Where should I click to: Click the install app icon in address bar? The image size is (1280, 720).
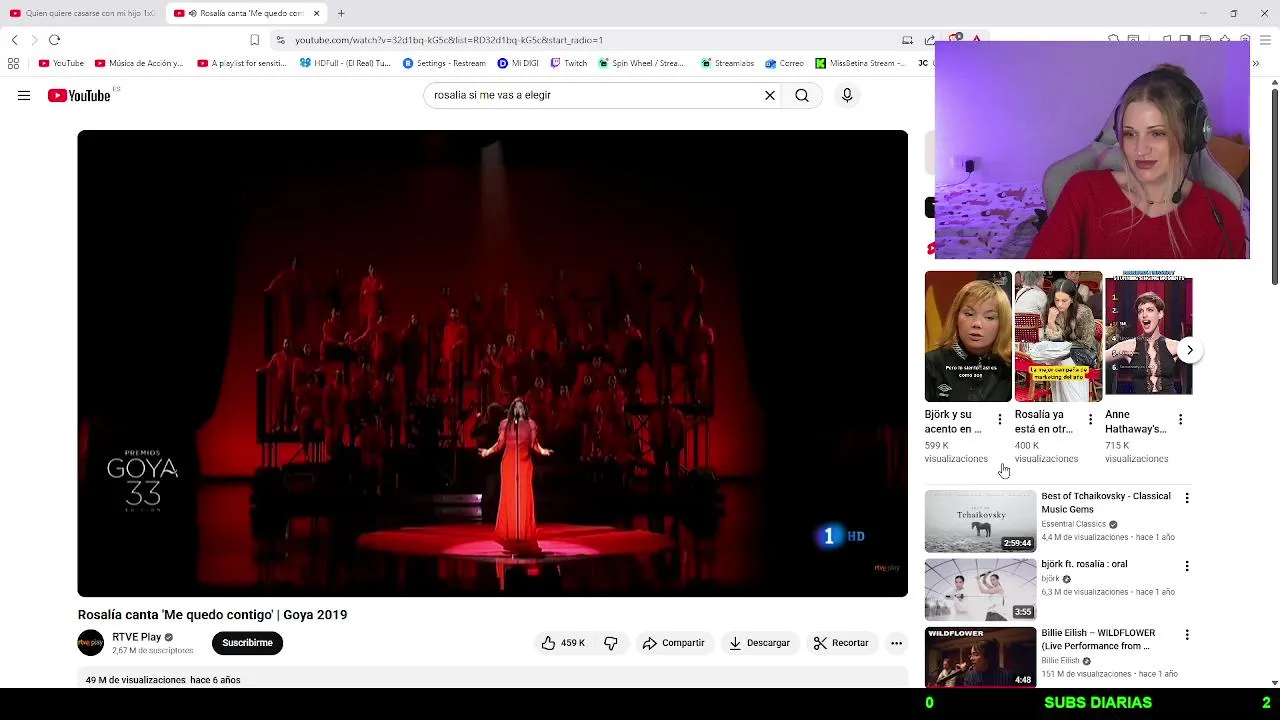907,40
